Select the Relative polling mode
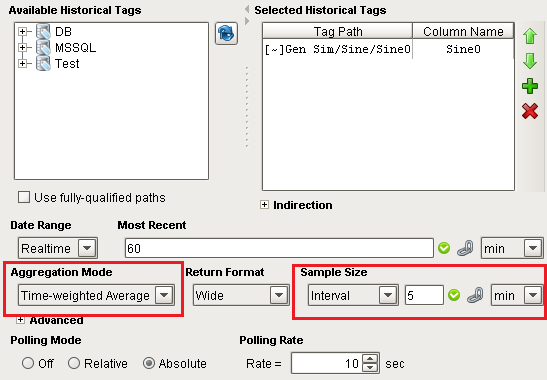This screenshot has height=380, width=547. pyautogui.click(x=74, y=363)
